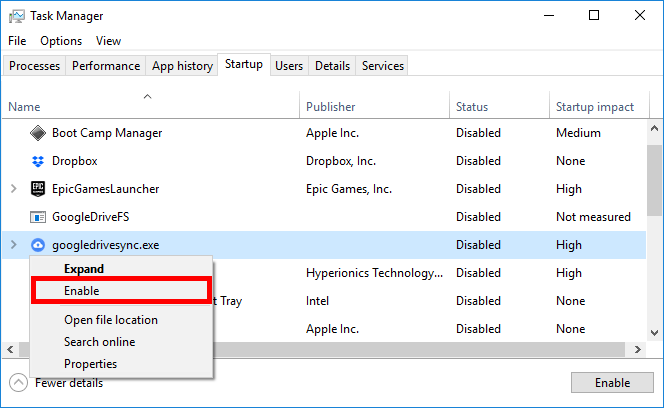The image size is (664, 408).
Task: Minimize the Task Manager window
Action: [549, 16]
